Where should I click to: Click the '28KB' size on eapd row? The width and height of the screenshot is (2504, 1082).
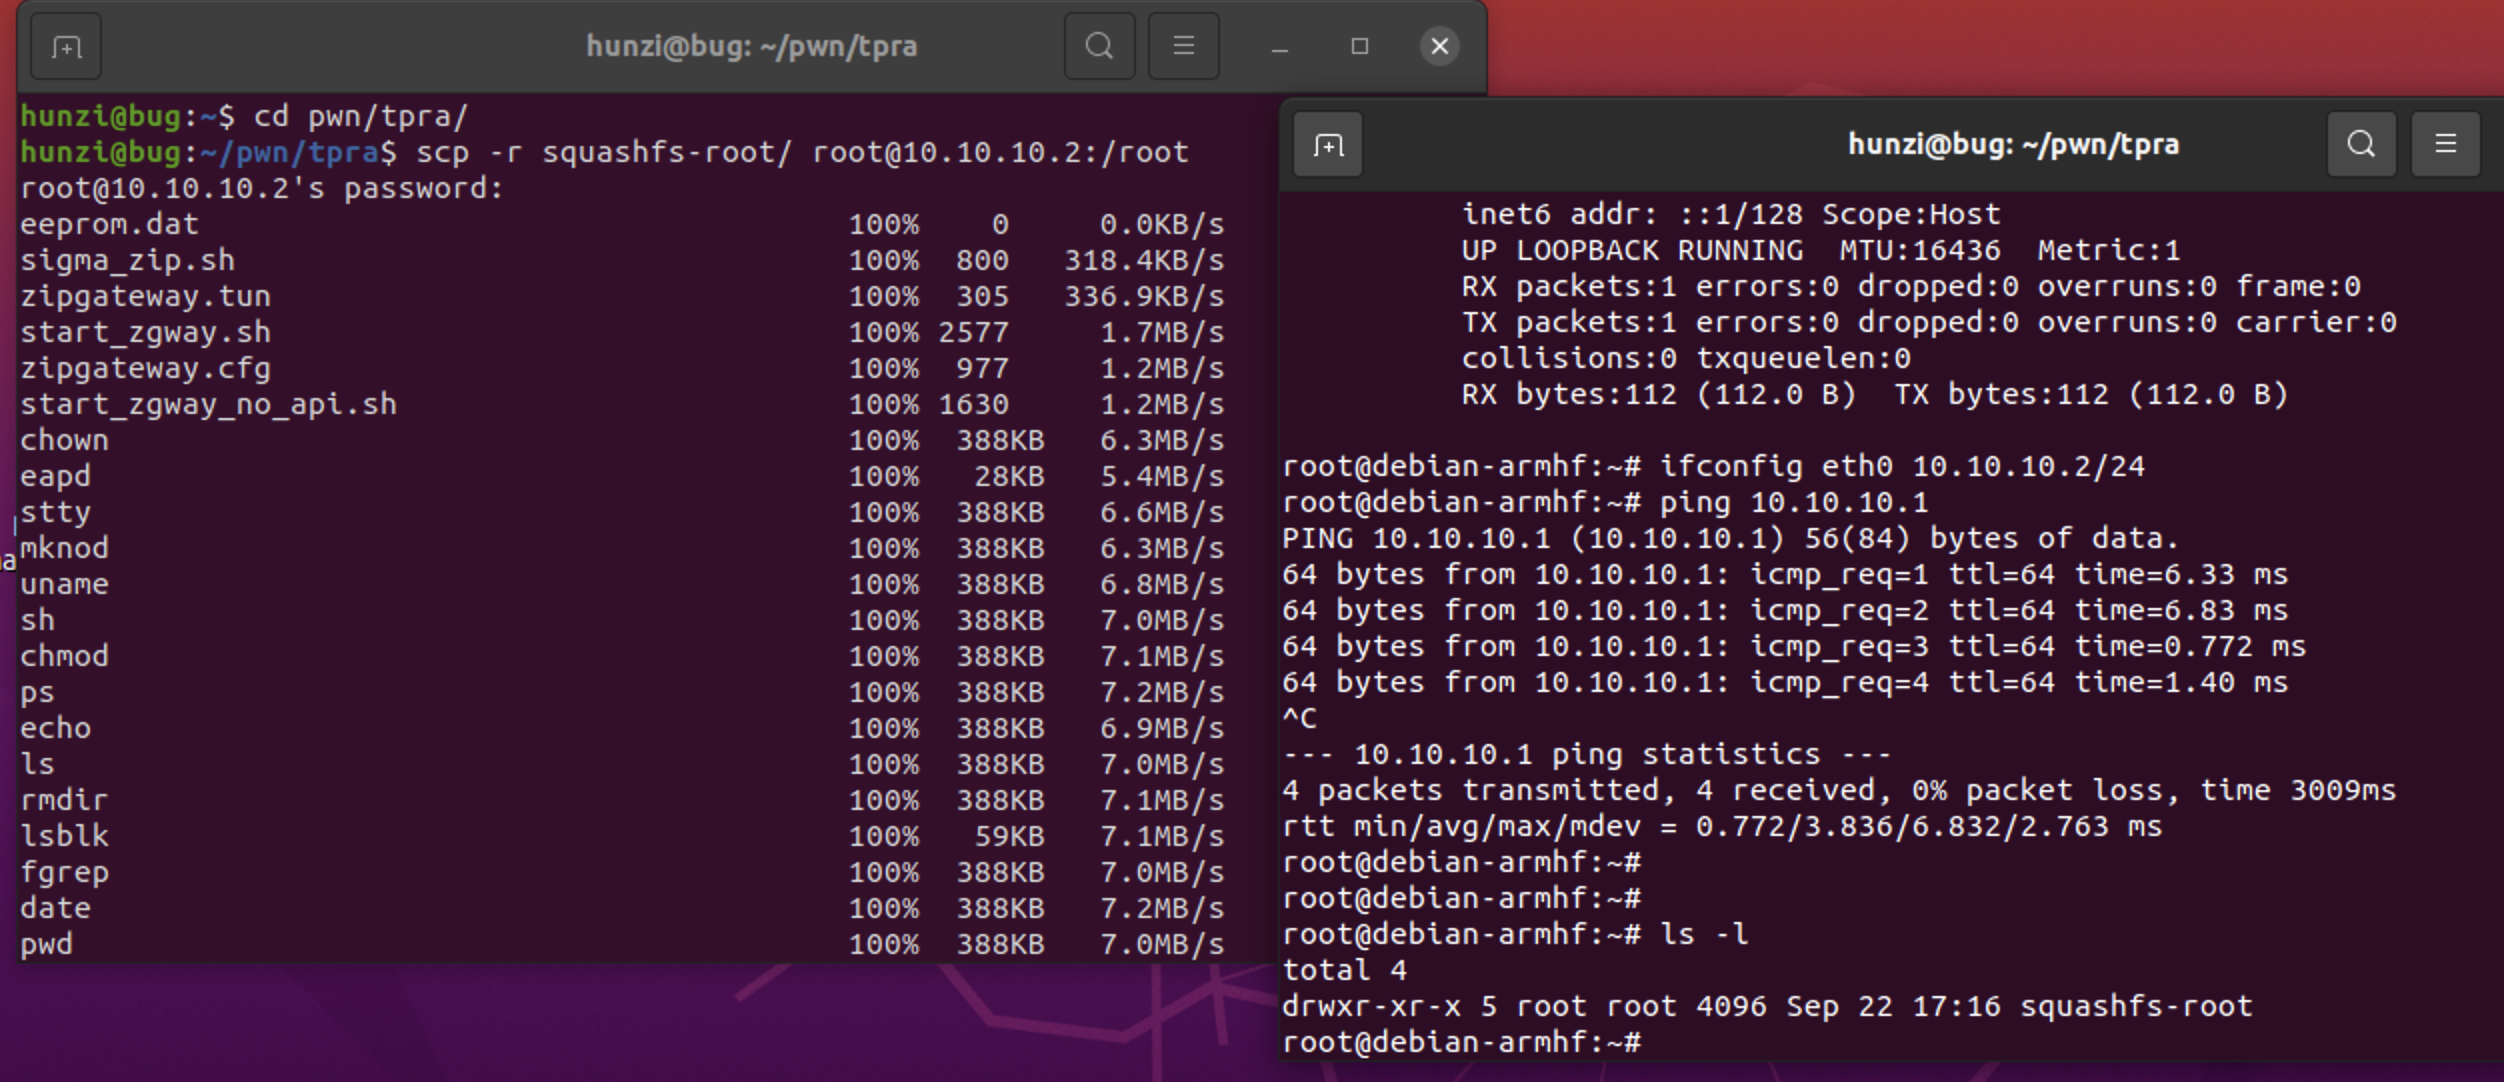pos(1009,476)
